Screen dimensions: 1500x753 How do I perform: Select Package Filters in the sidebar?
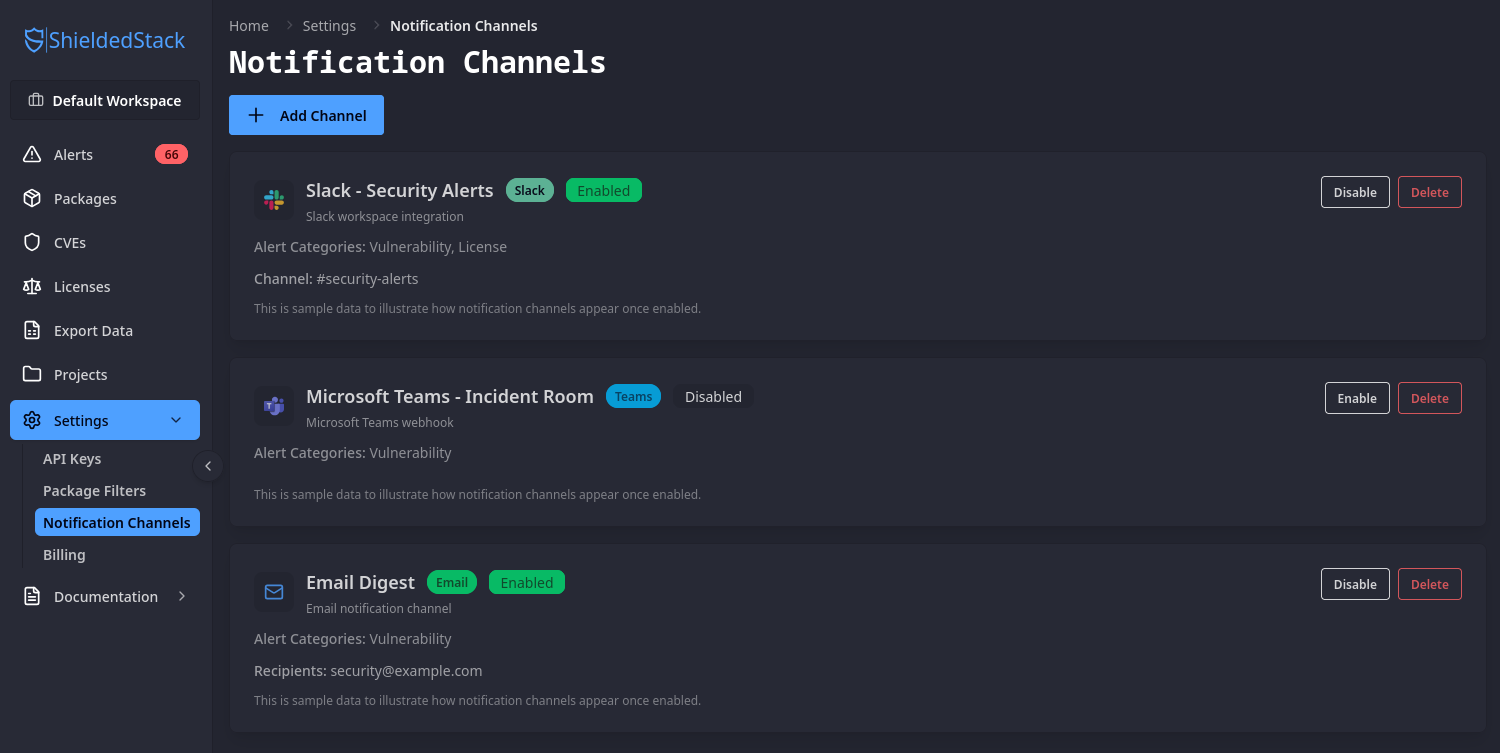coord(95,491)
